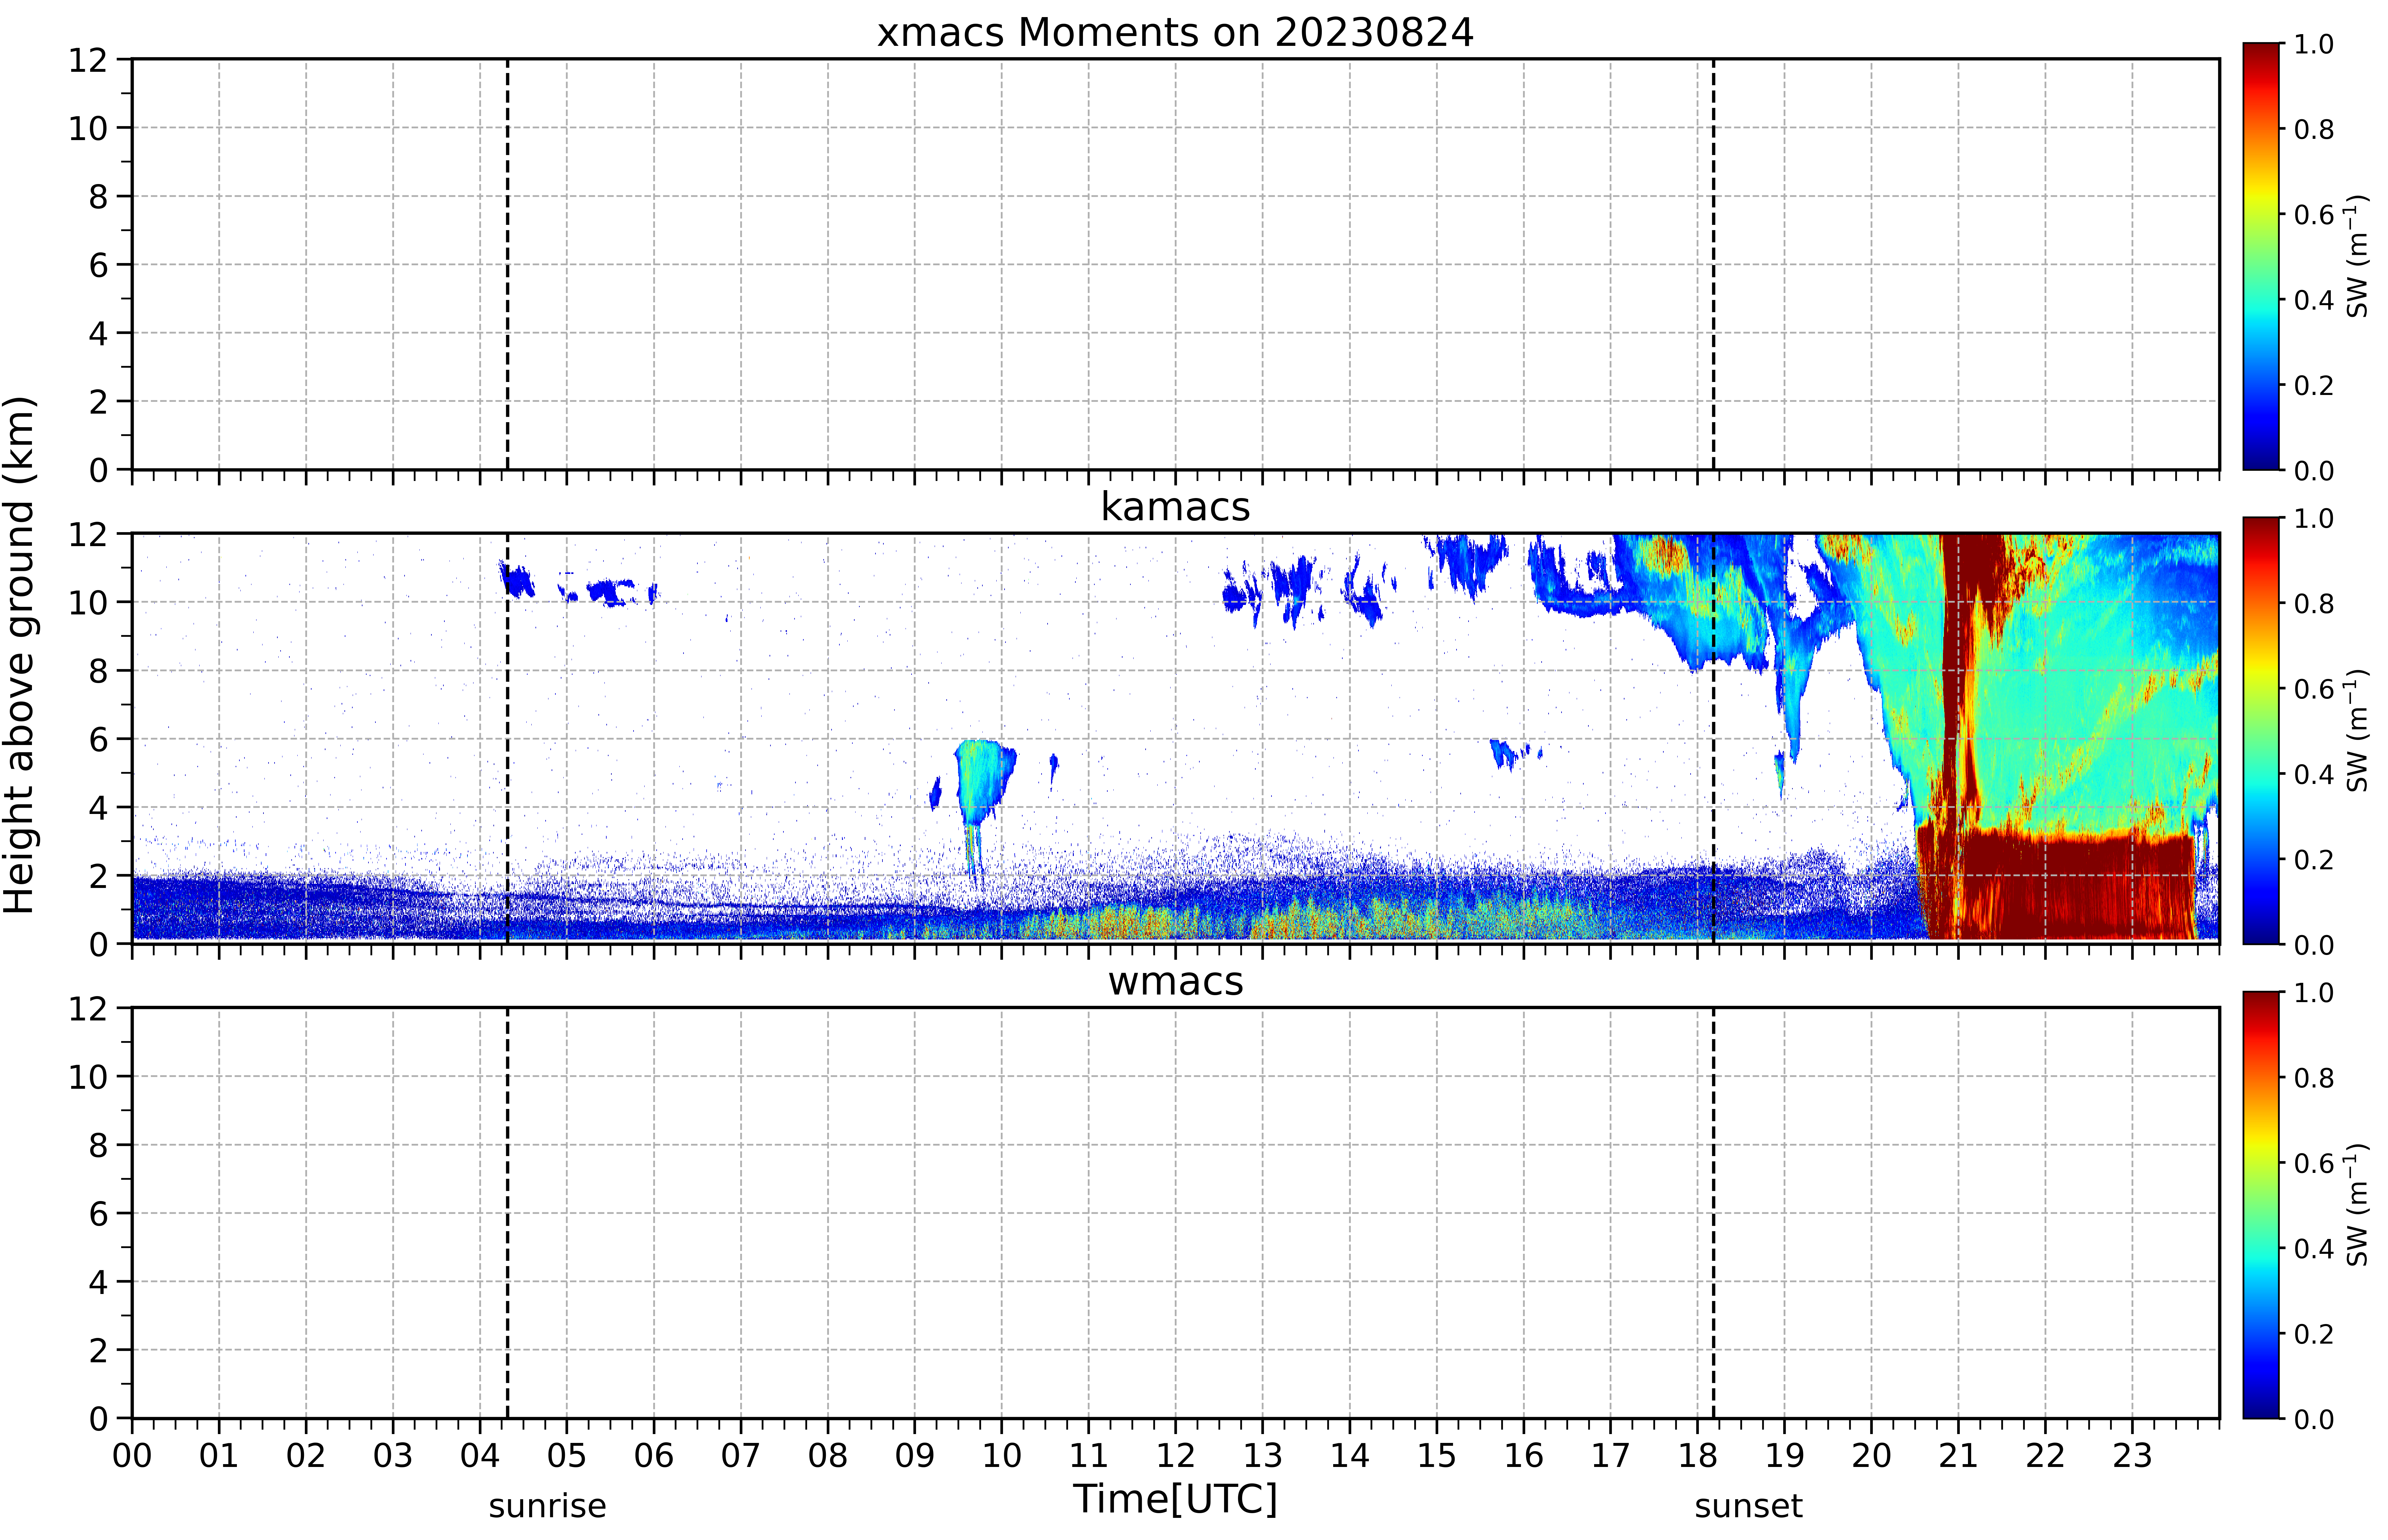2388x1540 pixels.
Task: Click the '8' height tick of wmacs panel
Action: point(98,1145)
